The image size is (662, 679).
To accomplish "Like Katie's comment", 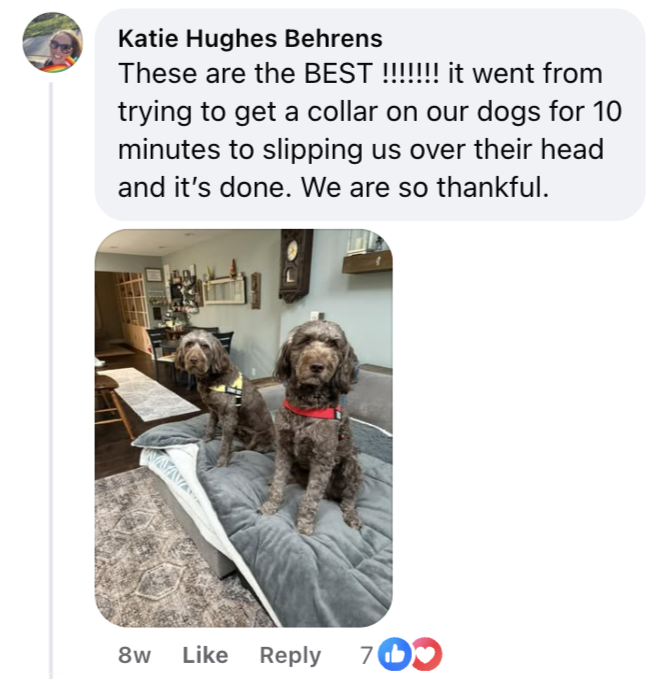I will pyautogui.click(x=205, y=655).
